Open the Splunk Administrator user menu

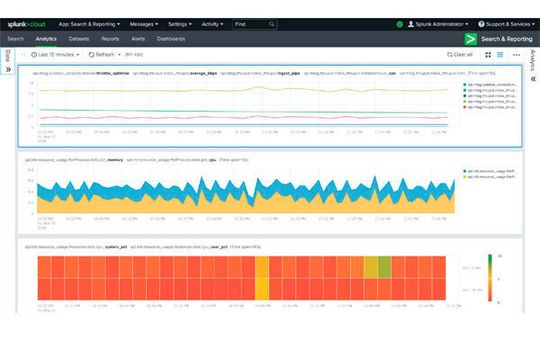[438, 24]
